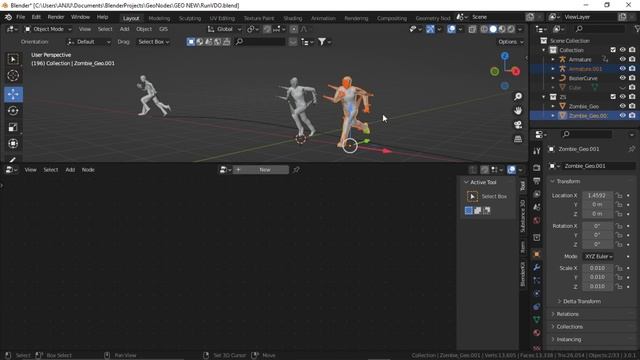The height and width of the screenshot is (360, 640).
Task: Hide the BezierCurve object in viewport
Action: click(622, 78)
